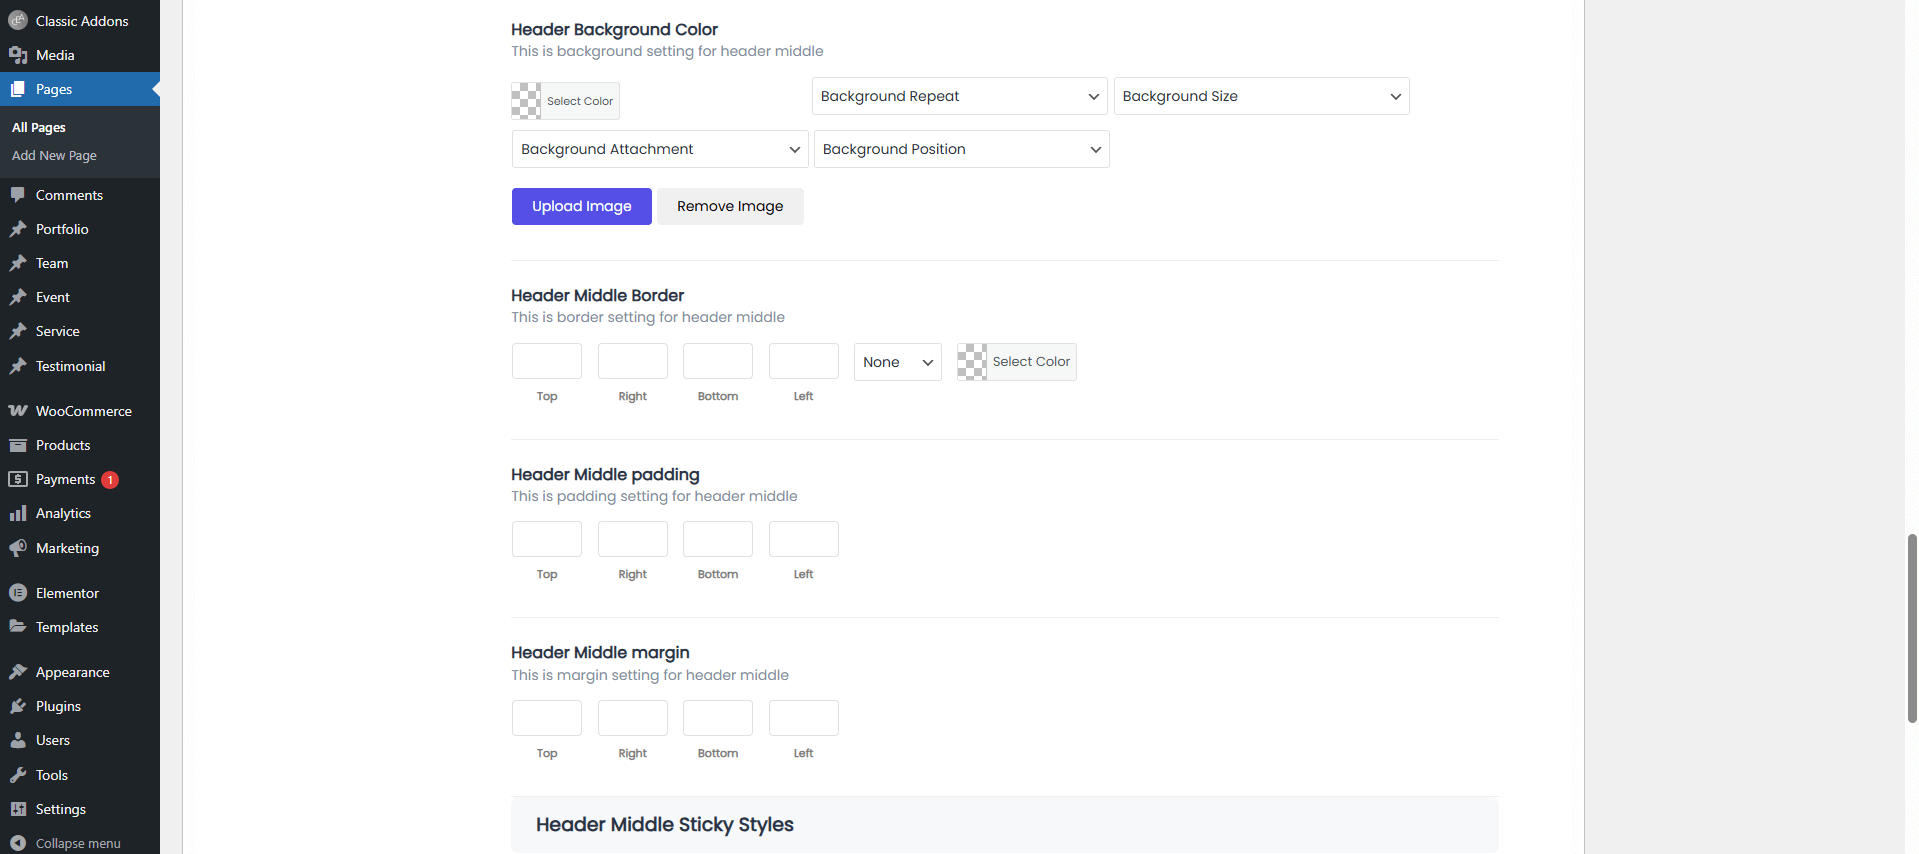1919x854 pixels.
Task: Click the Analytics bar chart icon
Action: [18, 513]
